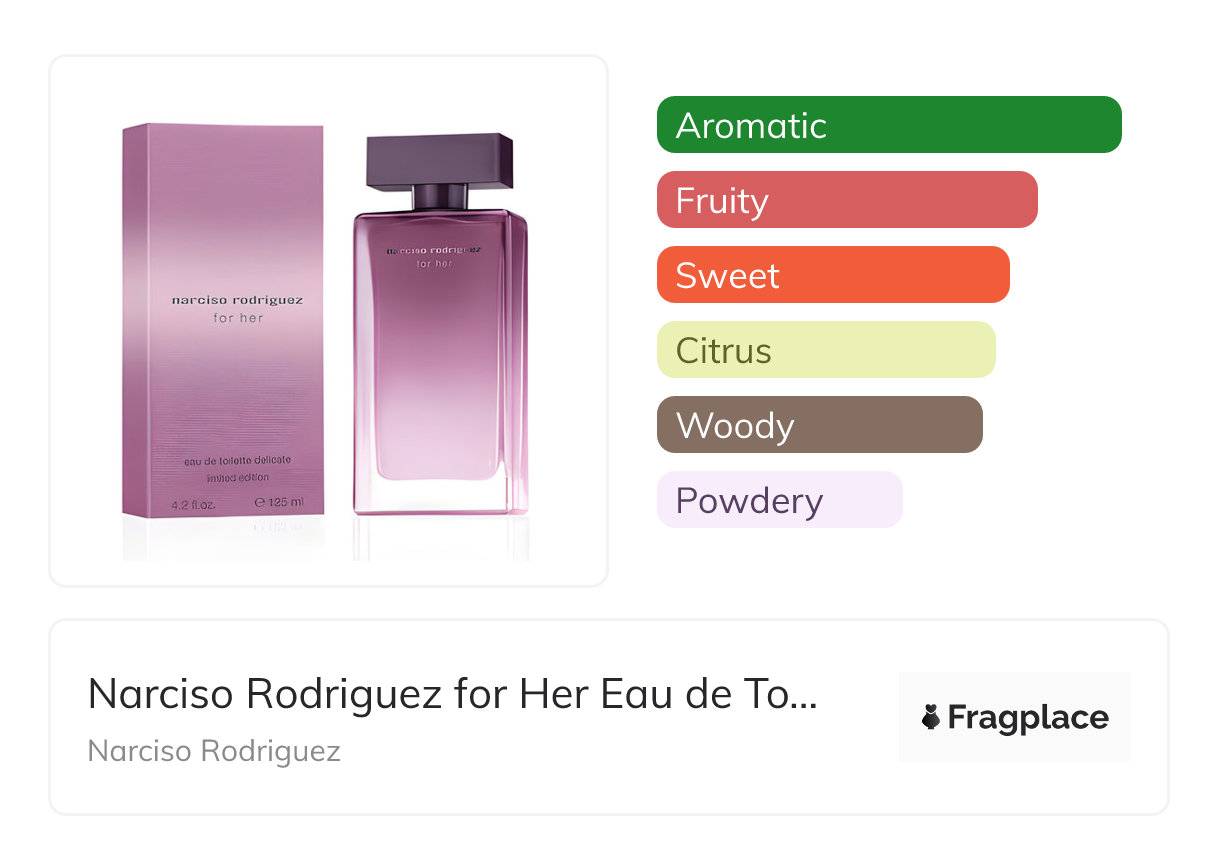
Task: Click the Fragplace perfume bottle logo icon
Action: pyautogui.click(x=931, y=717)
